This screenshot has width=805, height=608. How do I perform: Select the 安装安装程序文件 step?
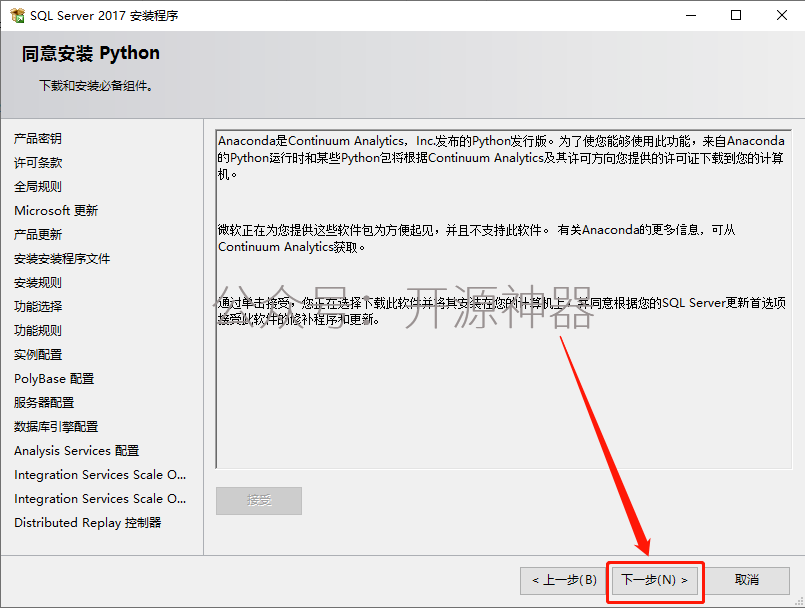click(62, 259)
